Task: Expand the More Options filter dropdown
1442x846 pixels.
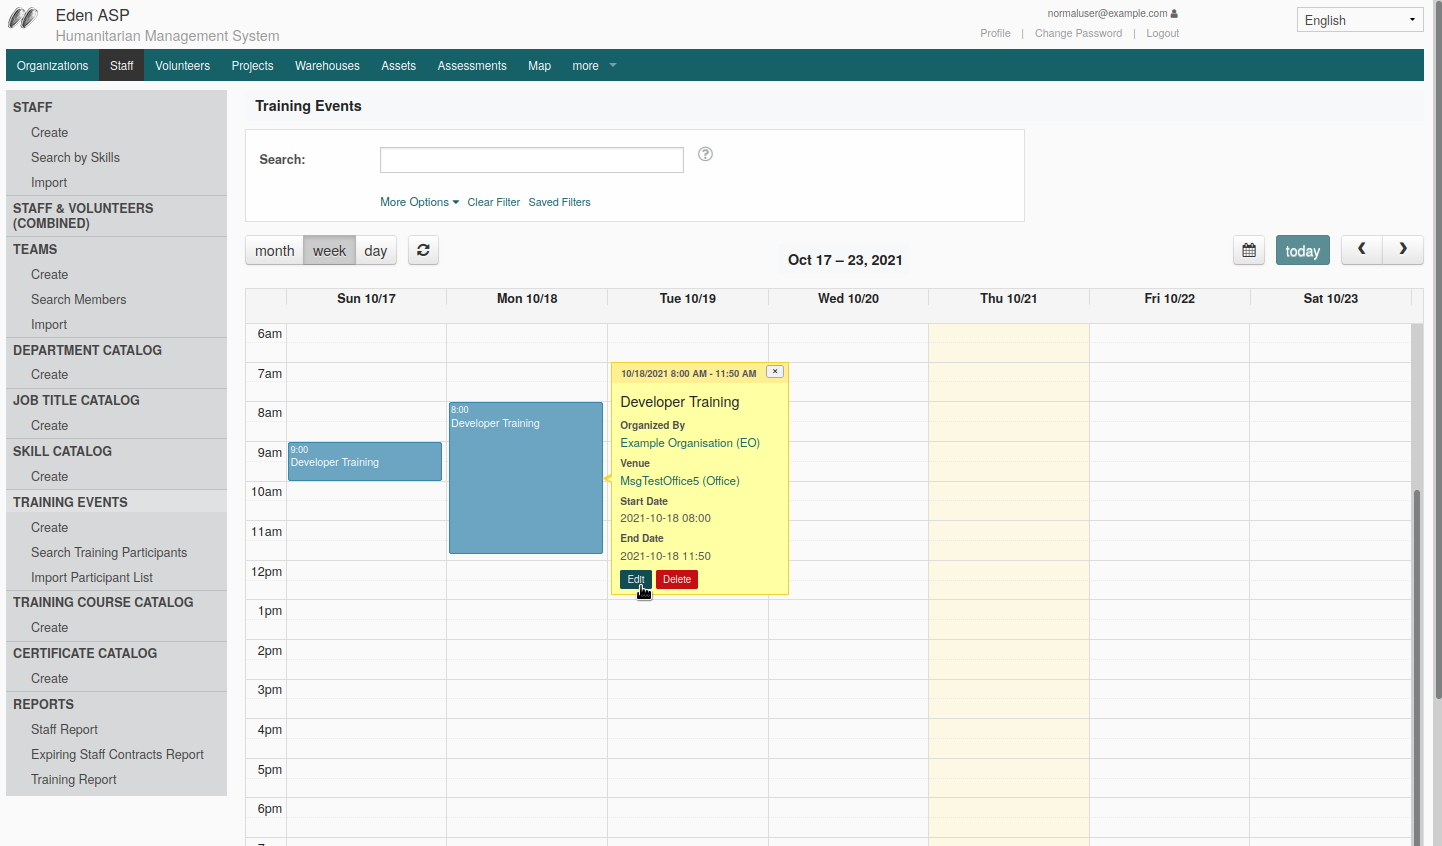Action: (419, 202)
